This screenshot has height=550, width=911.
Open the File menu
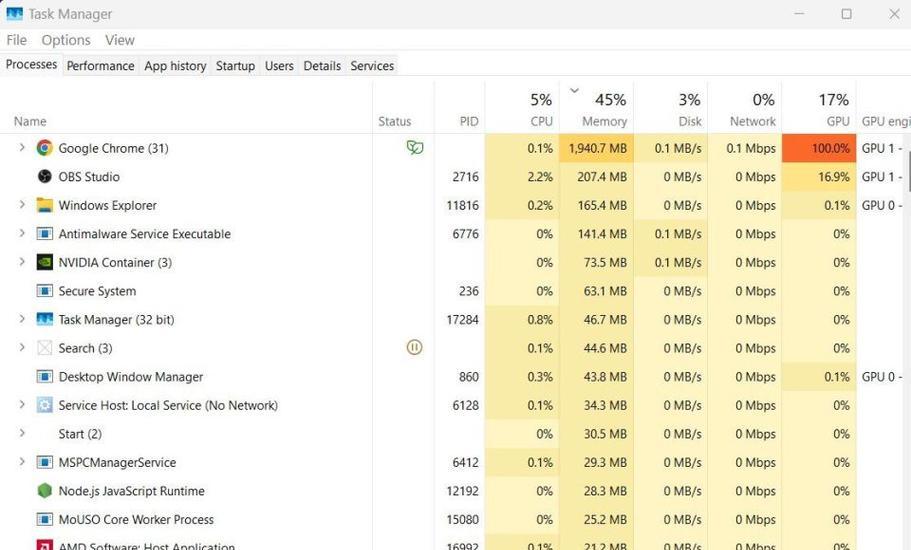click(16, 40)
